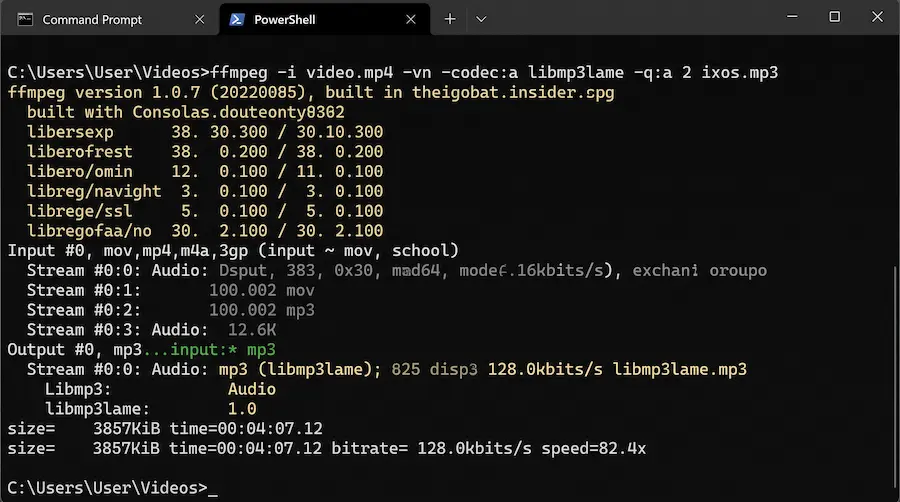Click the 'liberofrest' library row
Screen dimensions: 900x502
205,151
